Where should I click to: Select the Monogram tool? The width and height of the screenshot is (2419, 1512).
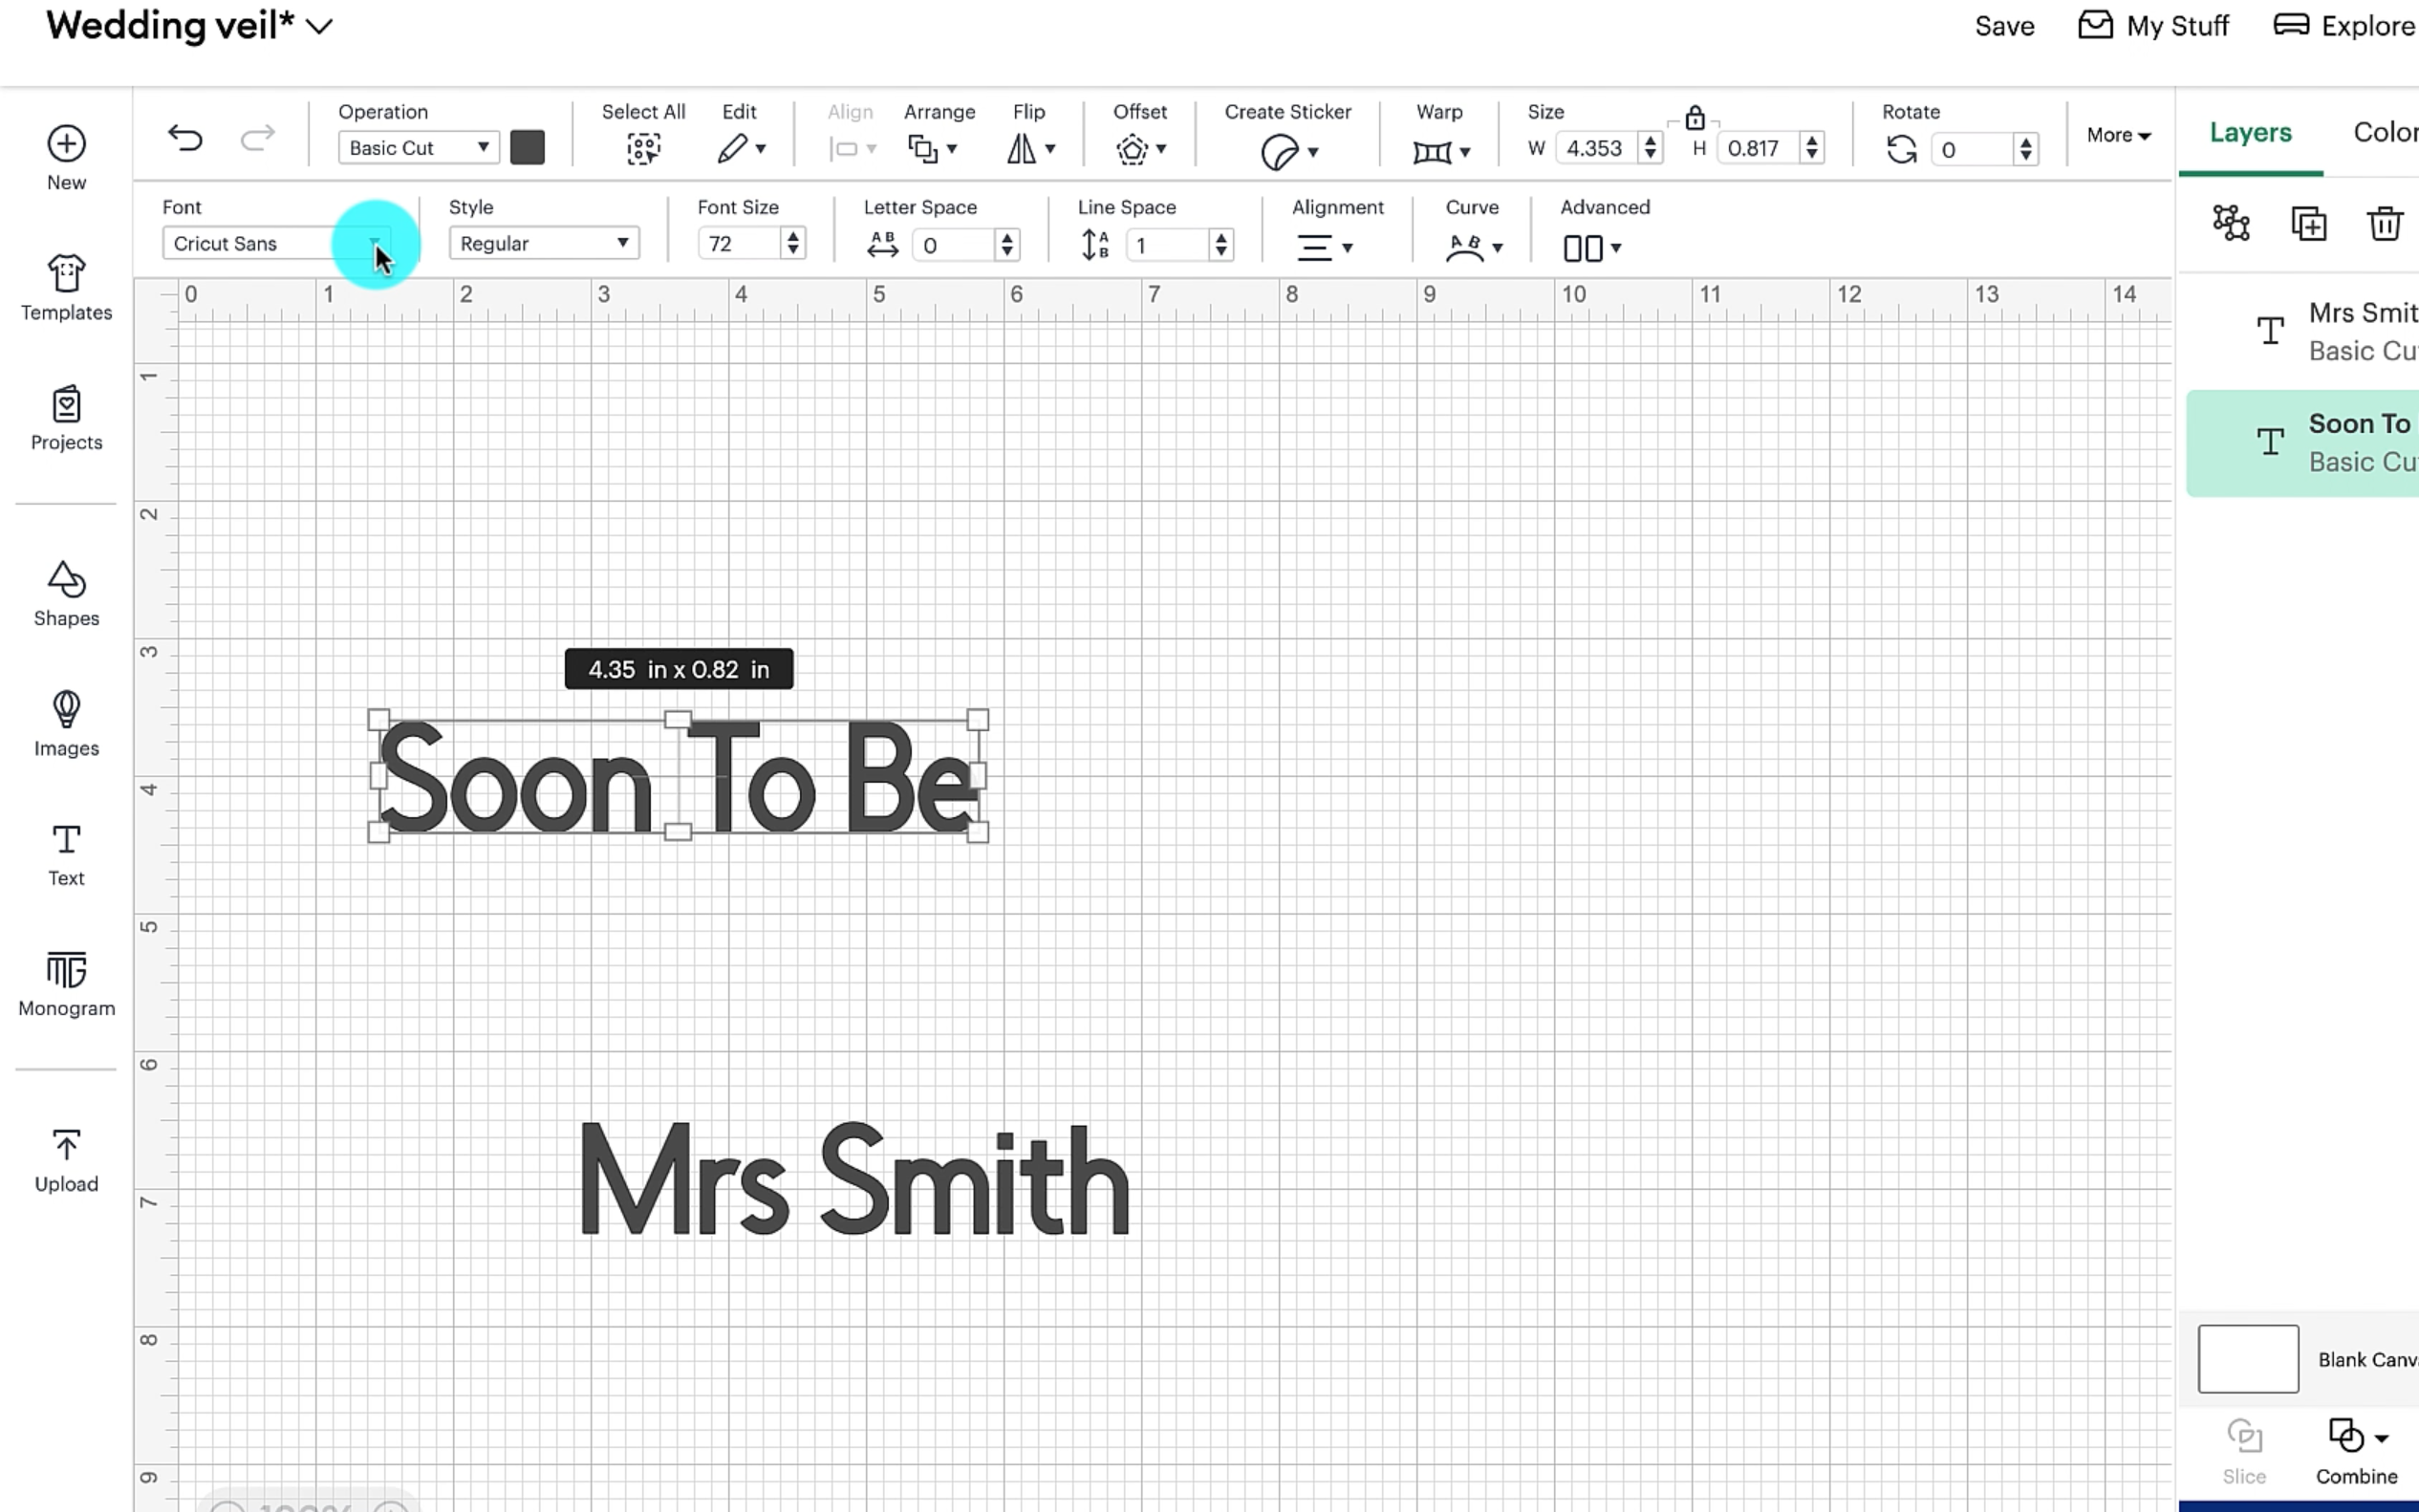pos(66,983)
